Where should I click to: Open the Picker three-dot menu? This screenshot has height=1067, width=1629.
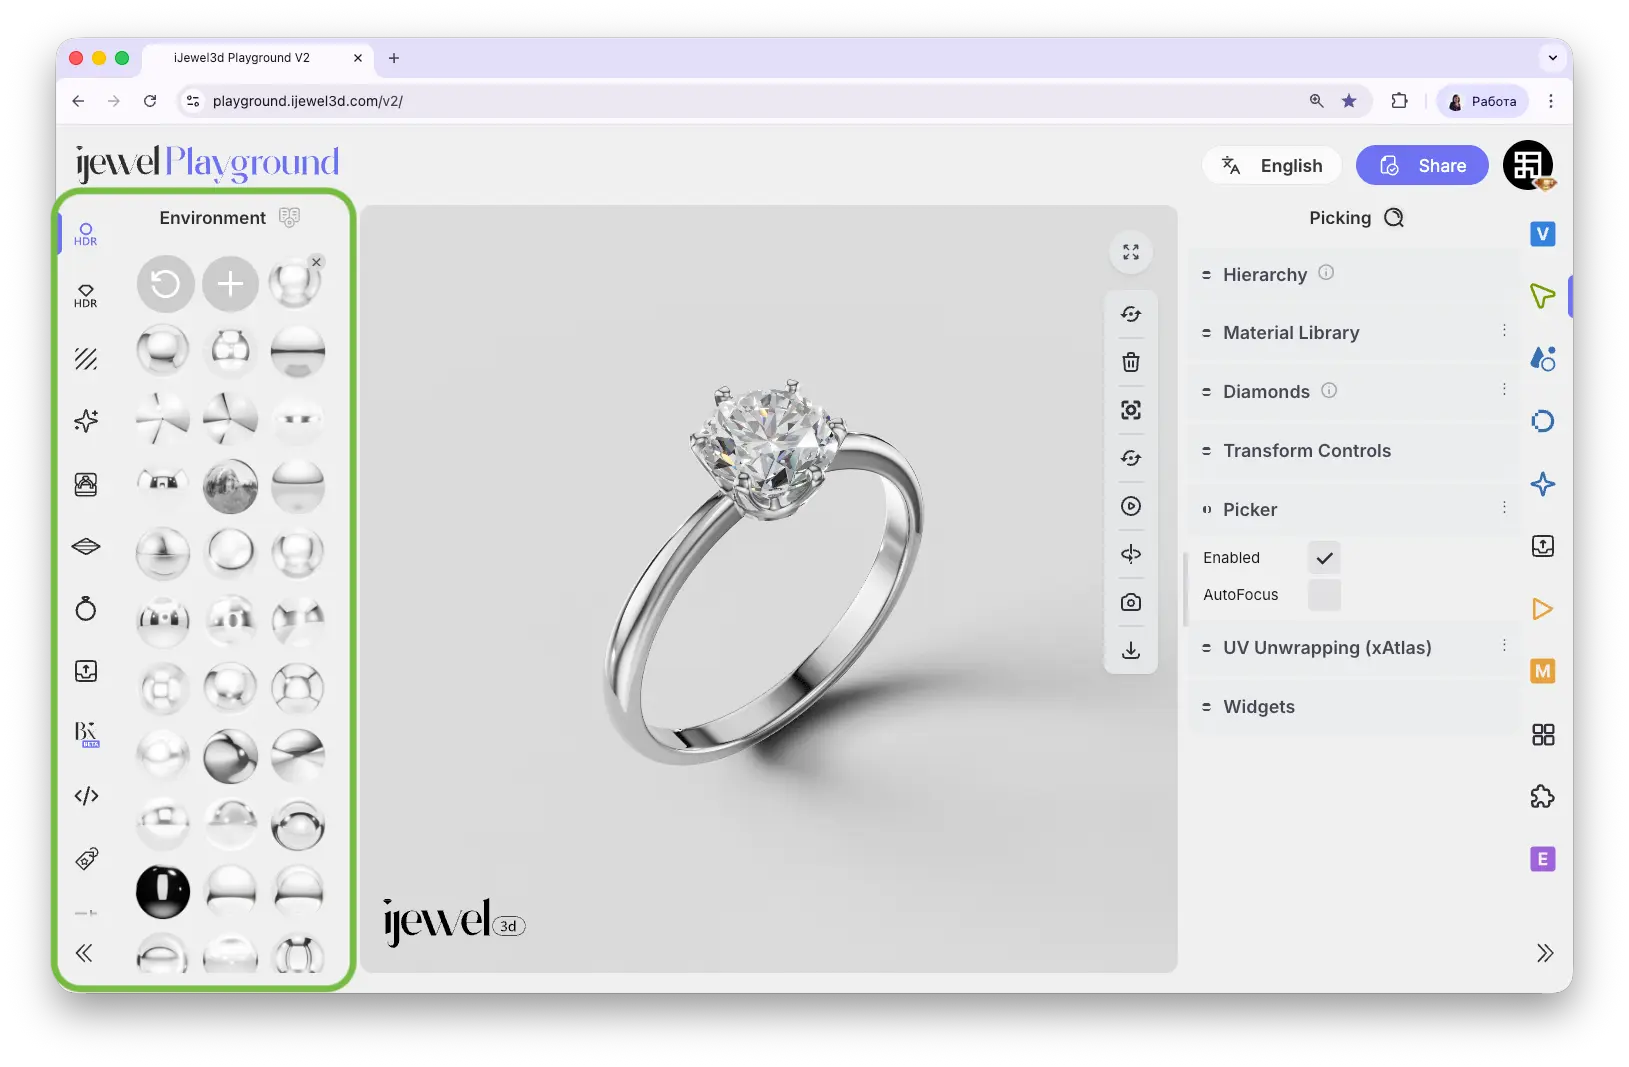1504,507
